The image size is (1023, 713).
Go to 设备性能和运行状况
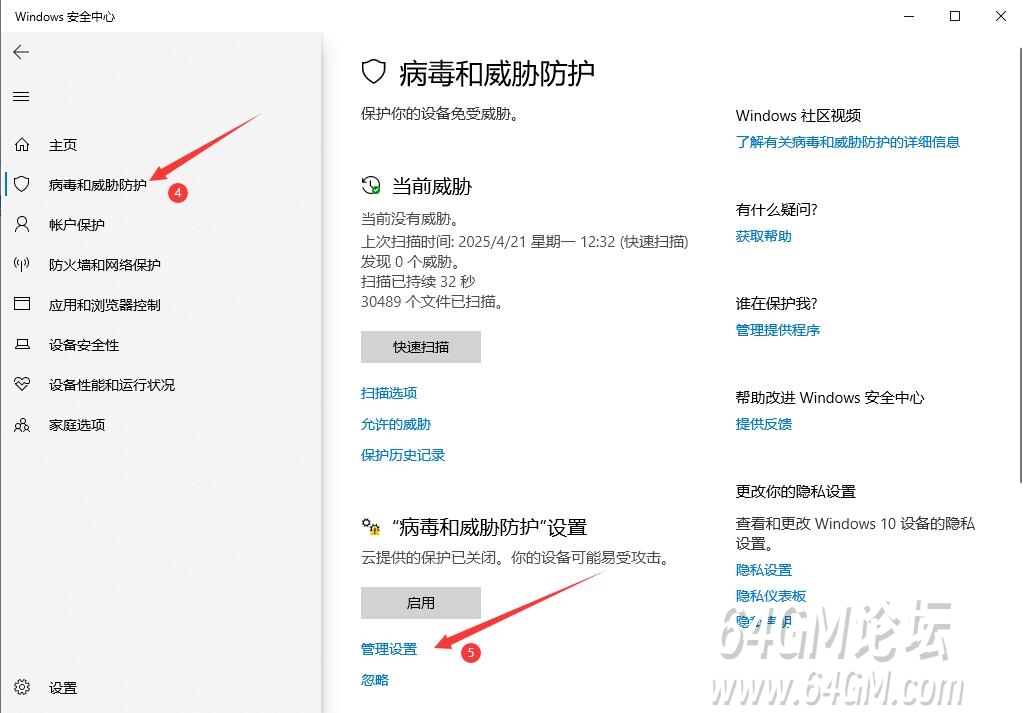tap(112, 385)
